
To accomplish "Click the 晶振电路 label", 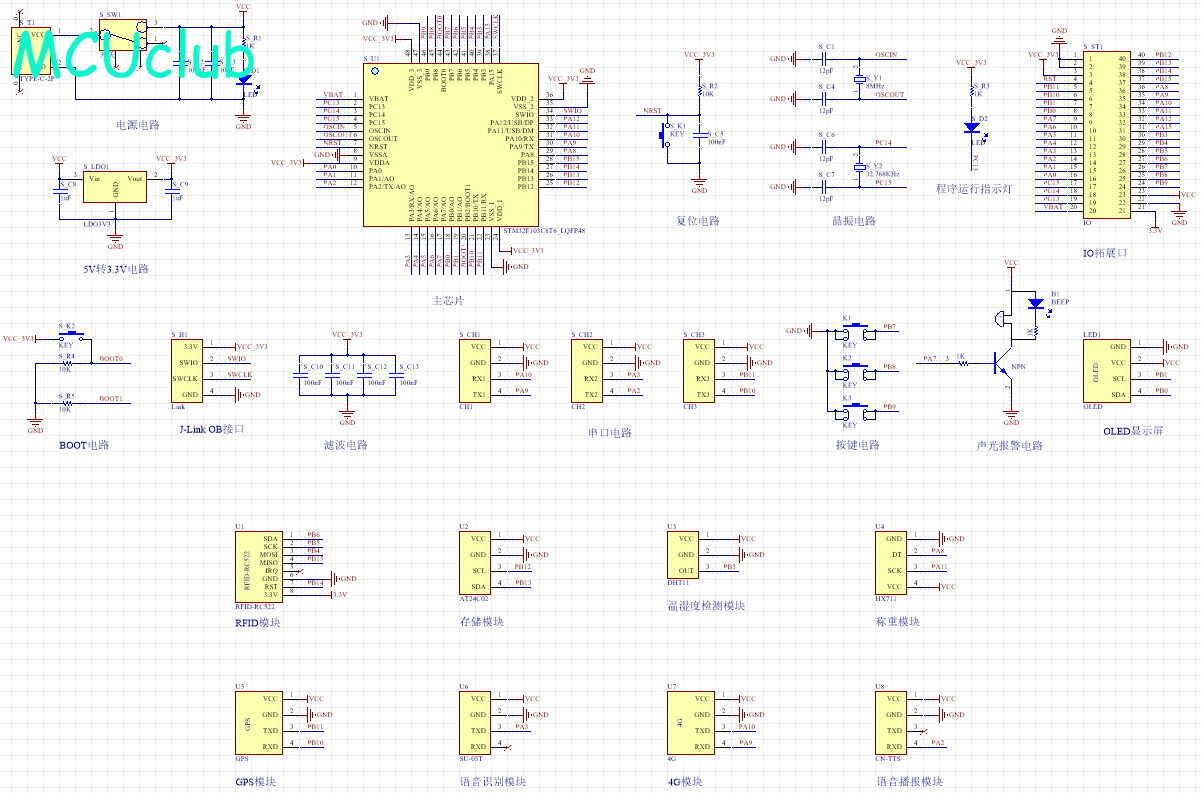I will click(854, 221).
